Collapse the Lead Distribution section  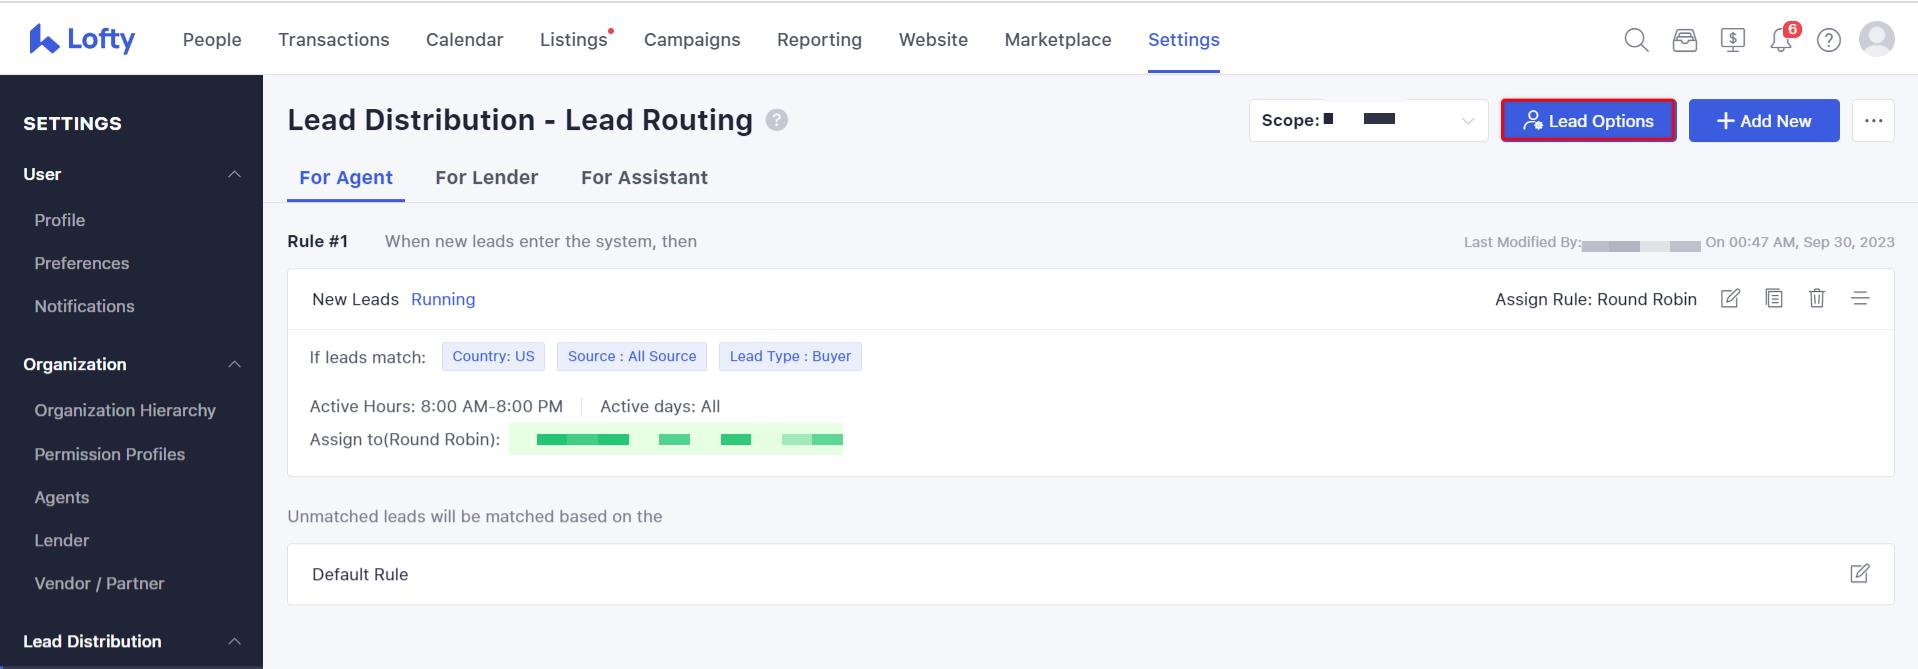click(x=234, y=641)
